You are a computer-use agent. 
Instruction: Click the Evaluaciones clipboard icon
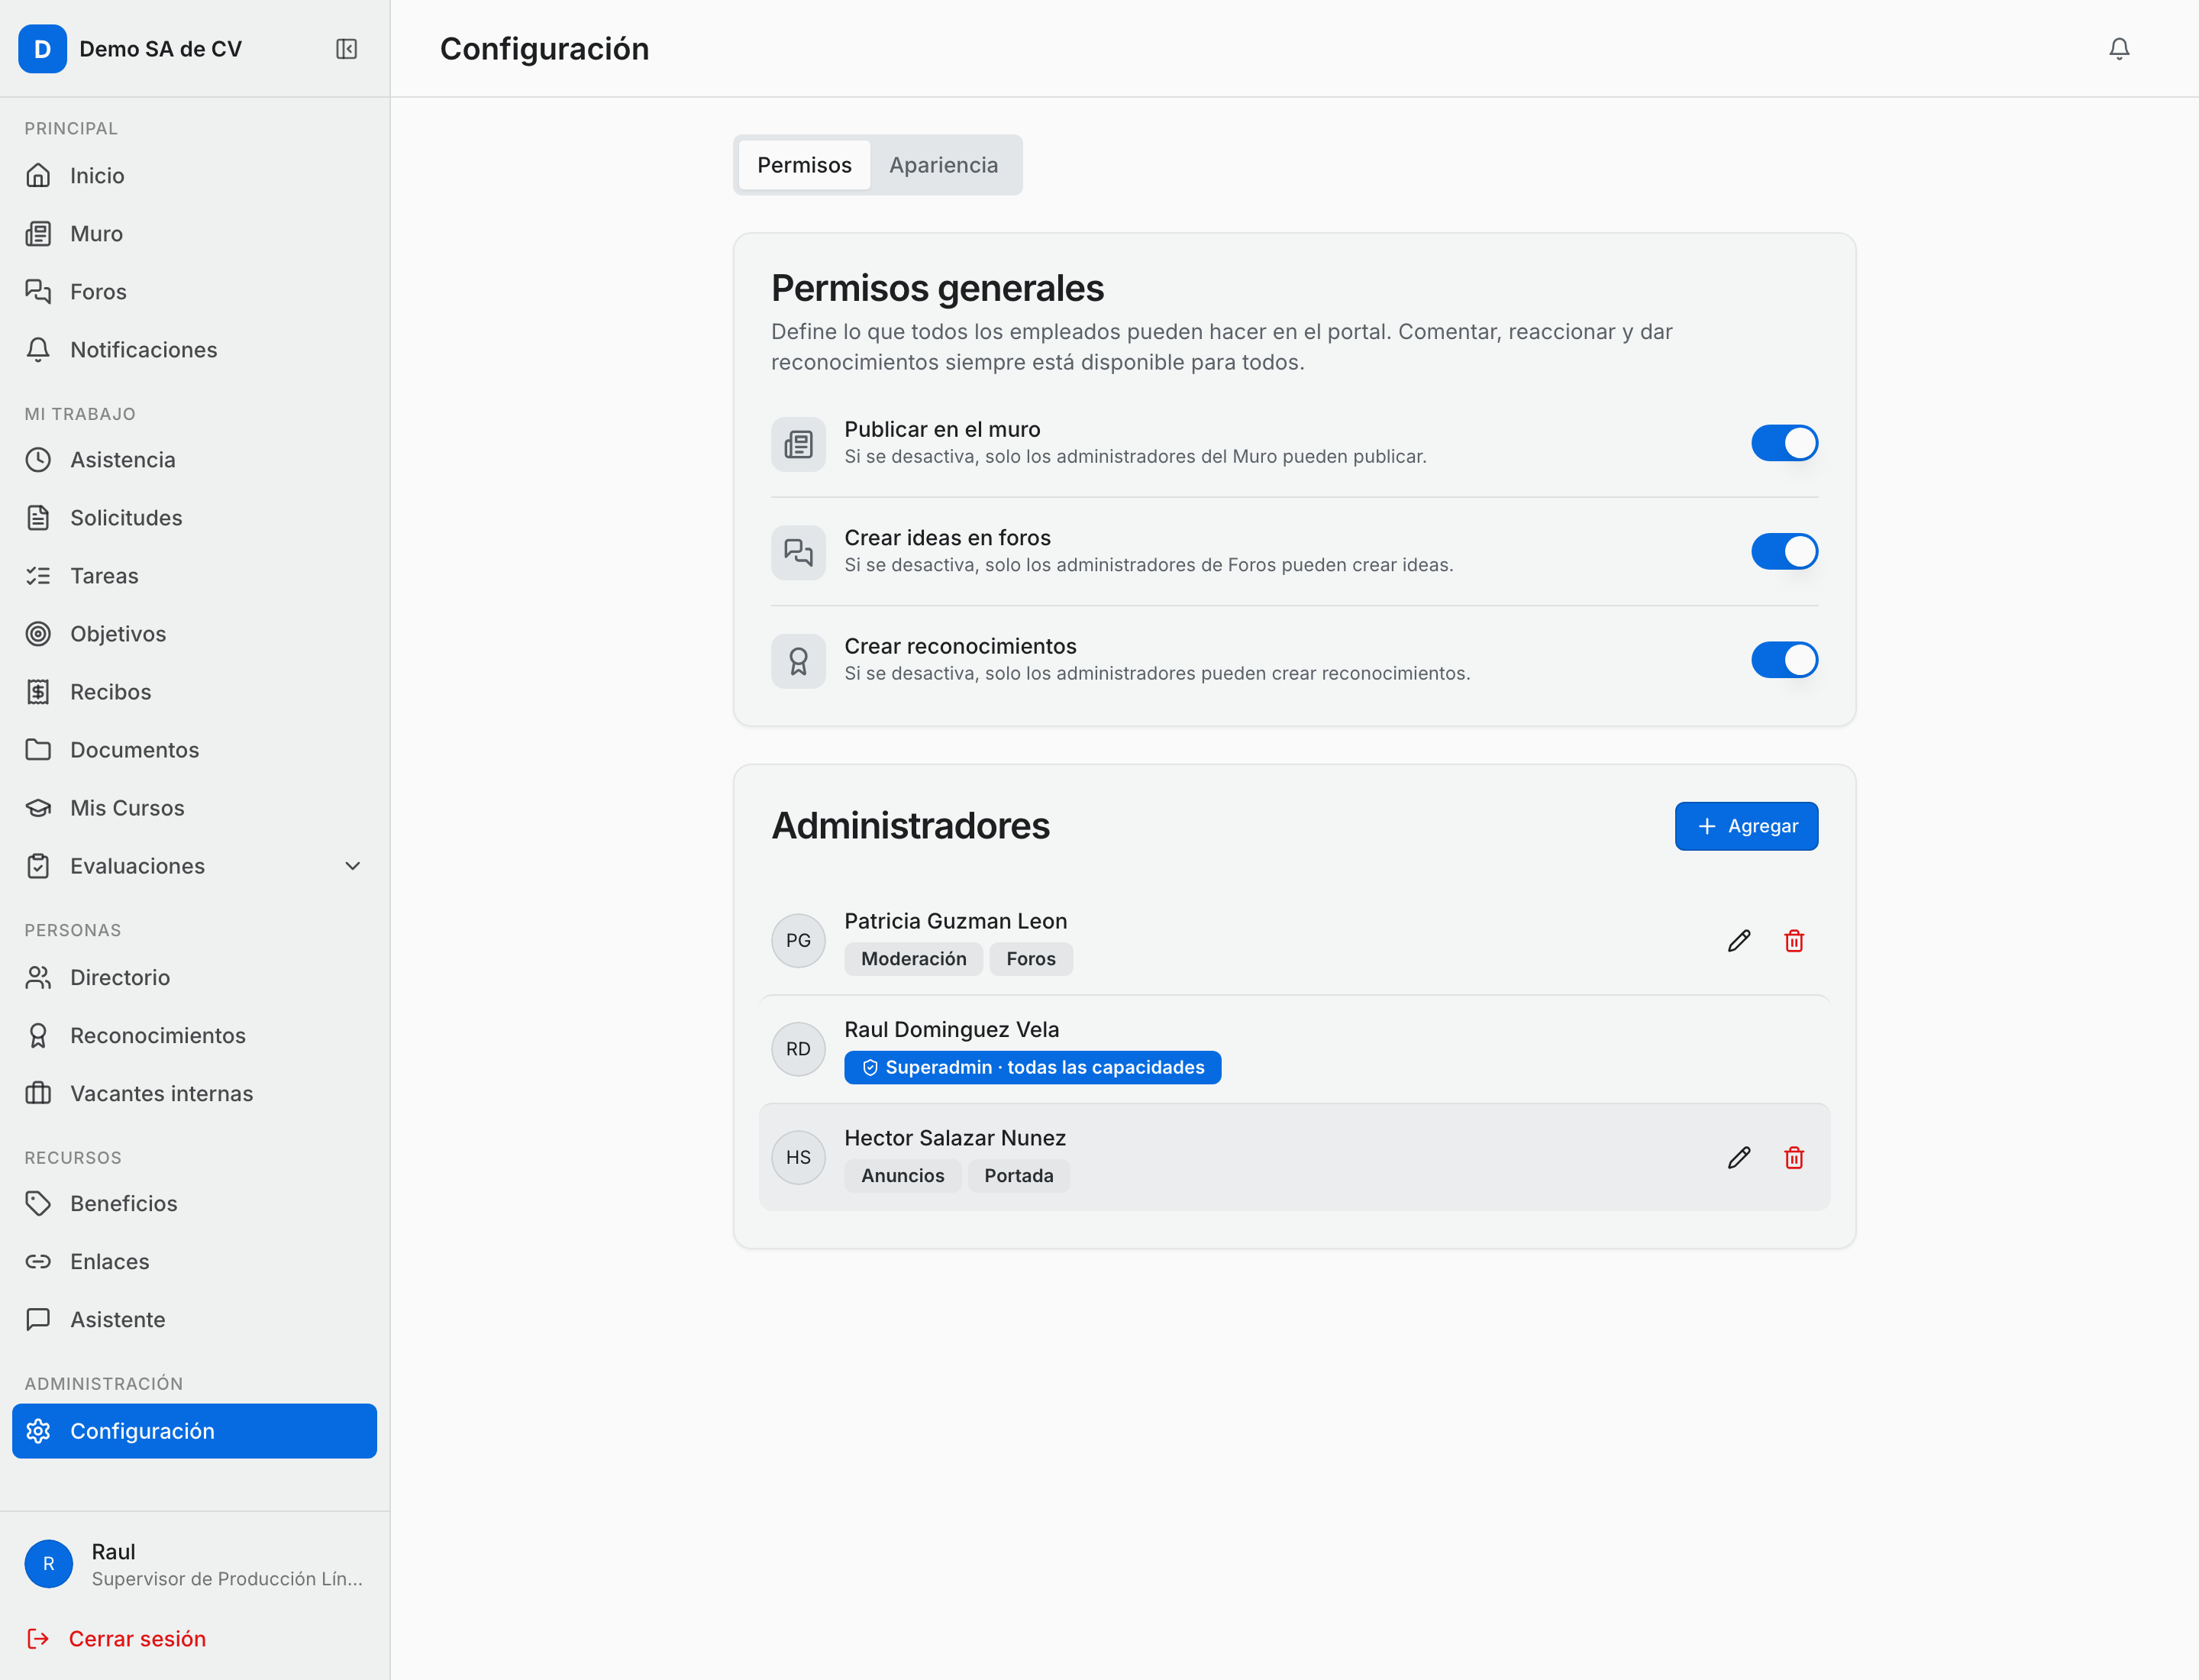click(38, 866)
